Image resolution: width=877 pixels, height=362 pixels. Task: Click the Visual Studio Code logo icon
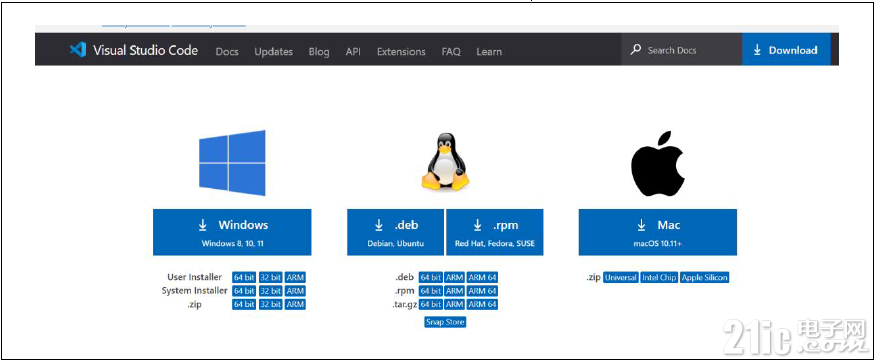pyautogui.click(x=78, y=50)
